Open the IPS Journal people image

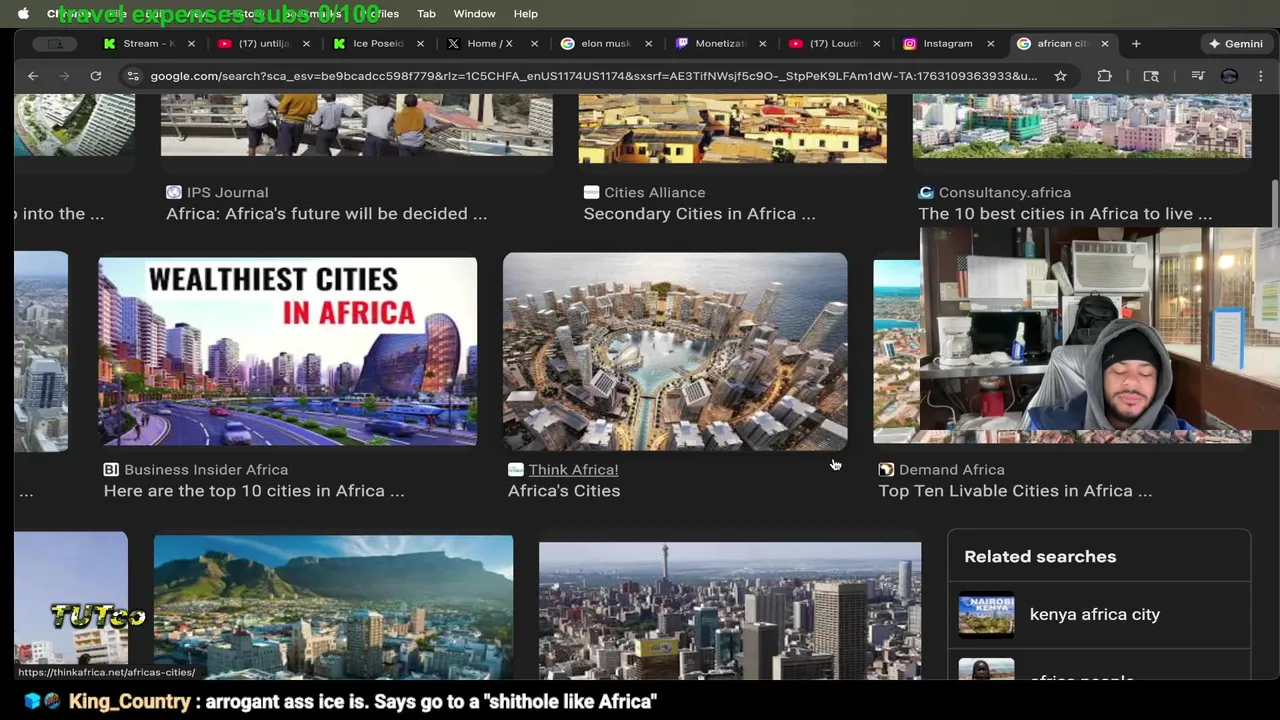pos(356,126)
